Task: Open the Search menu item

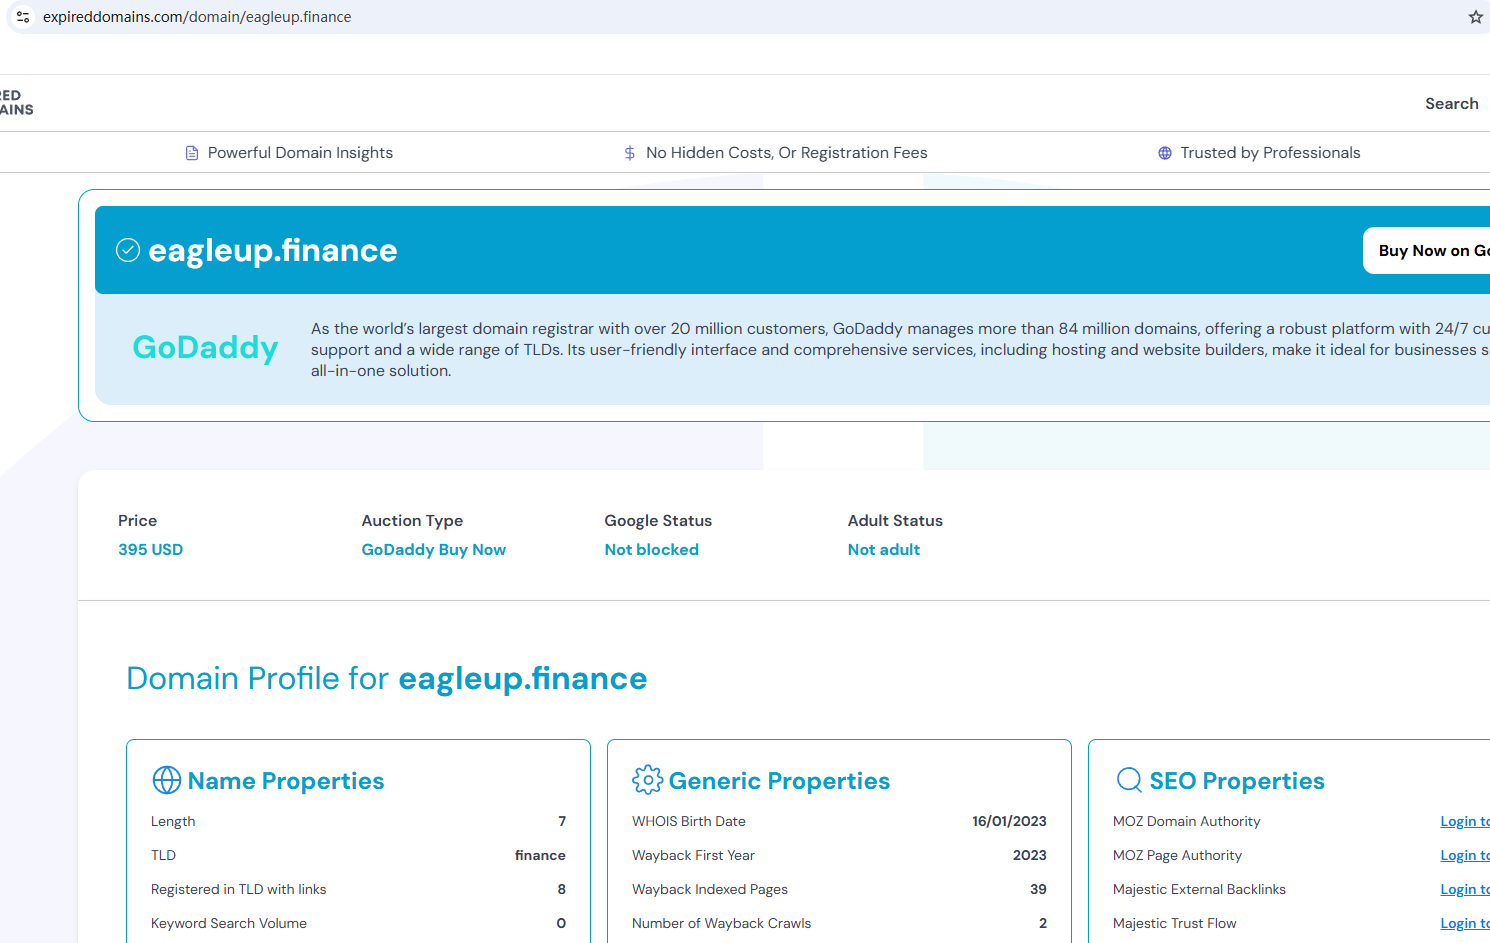Action: 1452,104
